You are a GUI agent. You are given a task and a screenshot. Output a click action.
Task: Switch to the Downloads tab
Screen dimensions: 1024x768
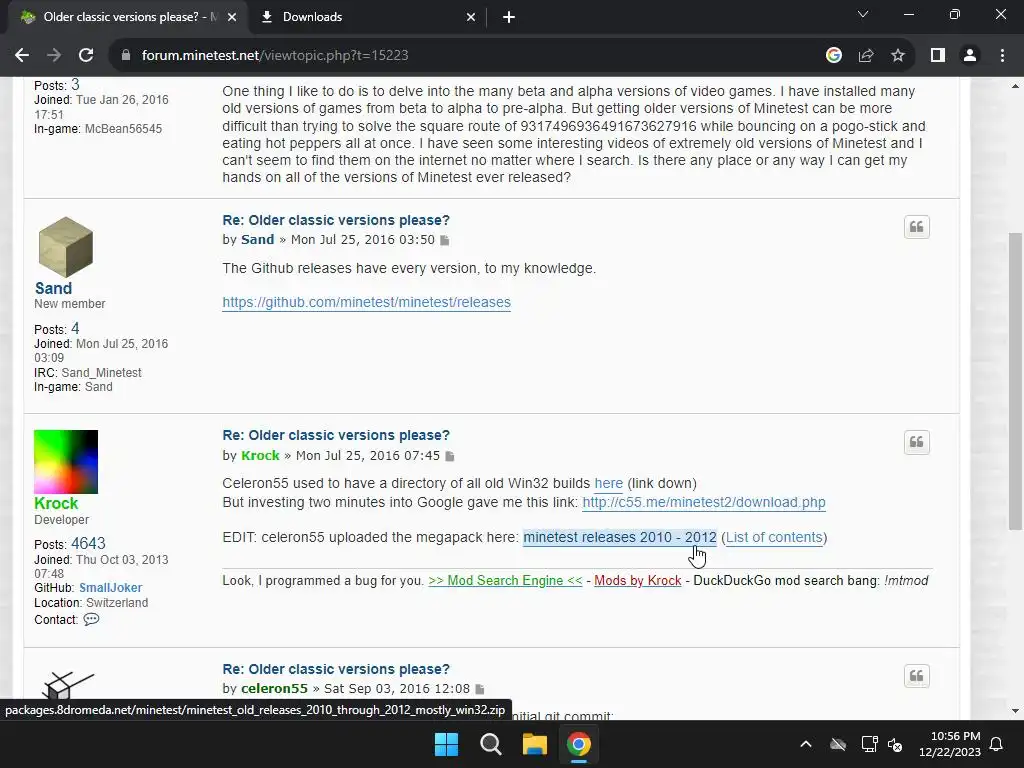point(367,17)
